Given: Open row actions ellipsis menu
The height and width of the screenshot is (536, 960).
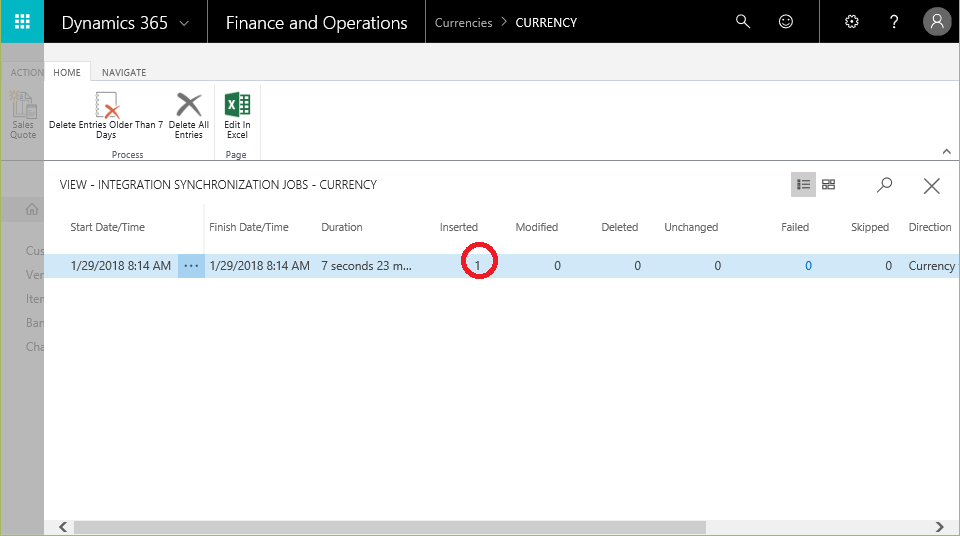Looking at the screenshot, I should coord(191,266).
